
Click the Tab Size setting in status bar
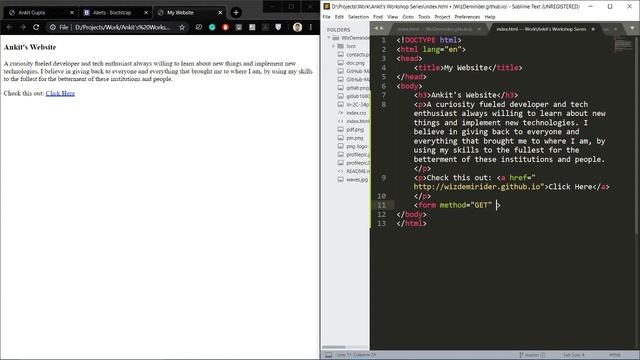tap(573, 355)
